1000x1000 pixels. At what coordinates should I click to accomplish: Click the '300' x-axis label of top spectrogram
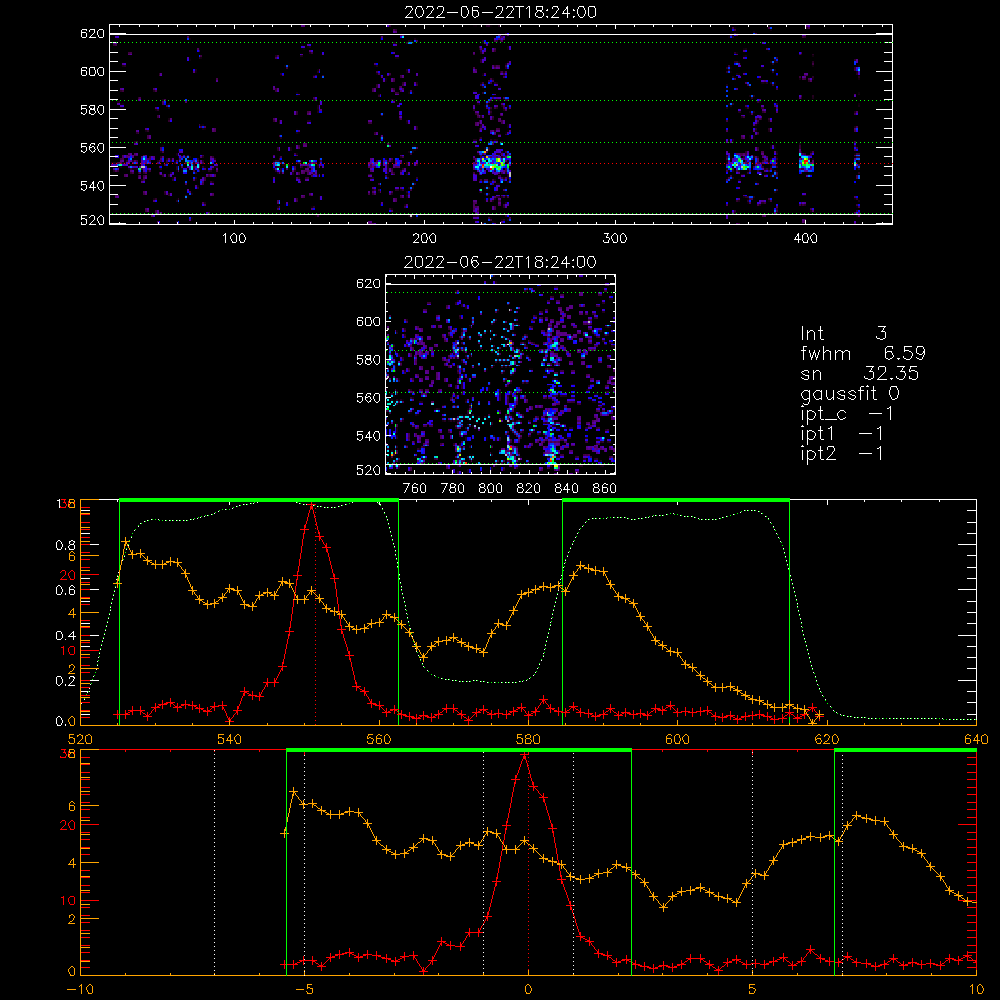[x=615, y=239]
